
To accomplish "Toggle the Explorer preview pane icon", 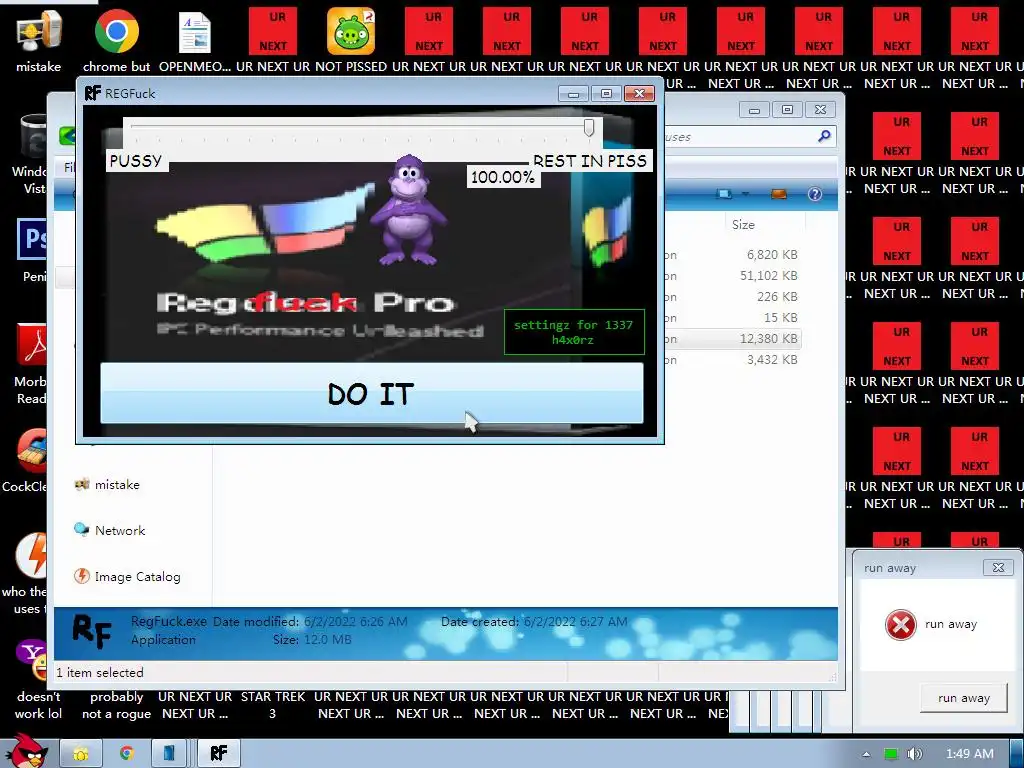I will [x=778, y=194].
